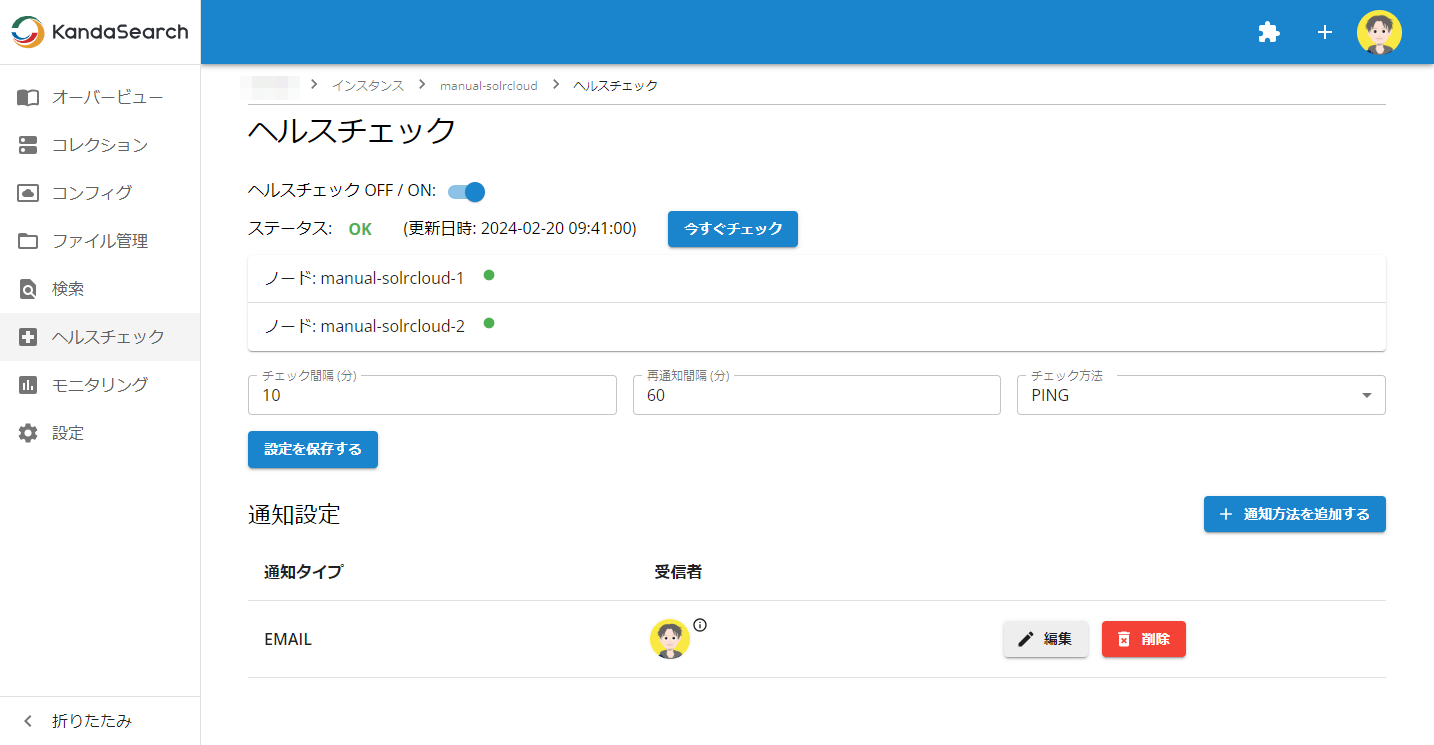Viewport: 1434px width, 745px height.
Task: Open the plugin puzzle-piece icon
Action: click(x=1269, y=32)
